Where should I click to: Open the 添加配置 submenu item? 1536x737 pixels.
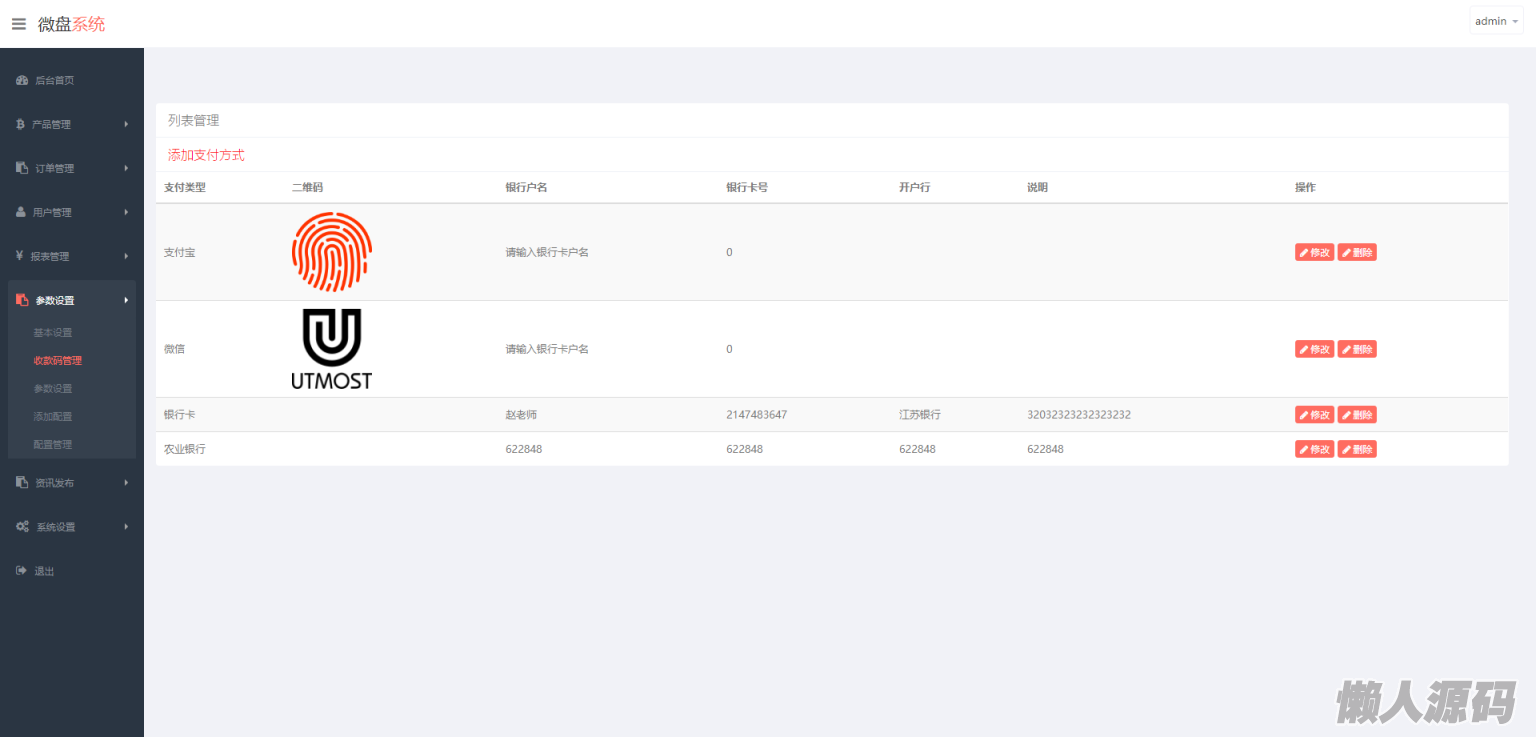pyautogui.click(x=53, y=416)
